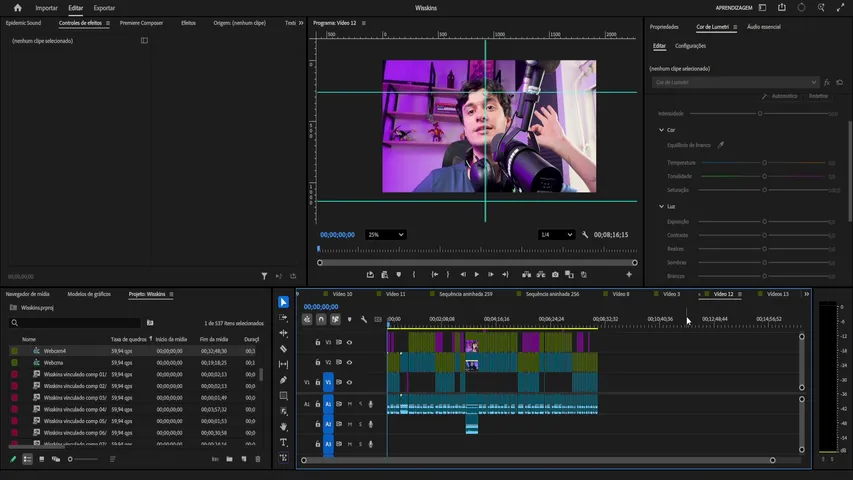This screenshot has width=853, height=480.
Task: Open the 1/4 playback resolution dropdown
Action: pos(556,235)
